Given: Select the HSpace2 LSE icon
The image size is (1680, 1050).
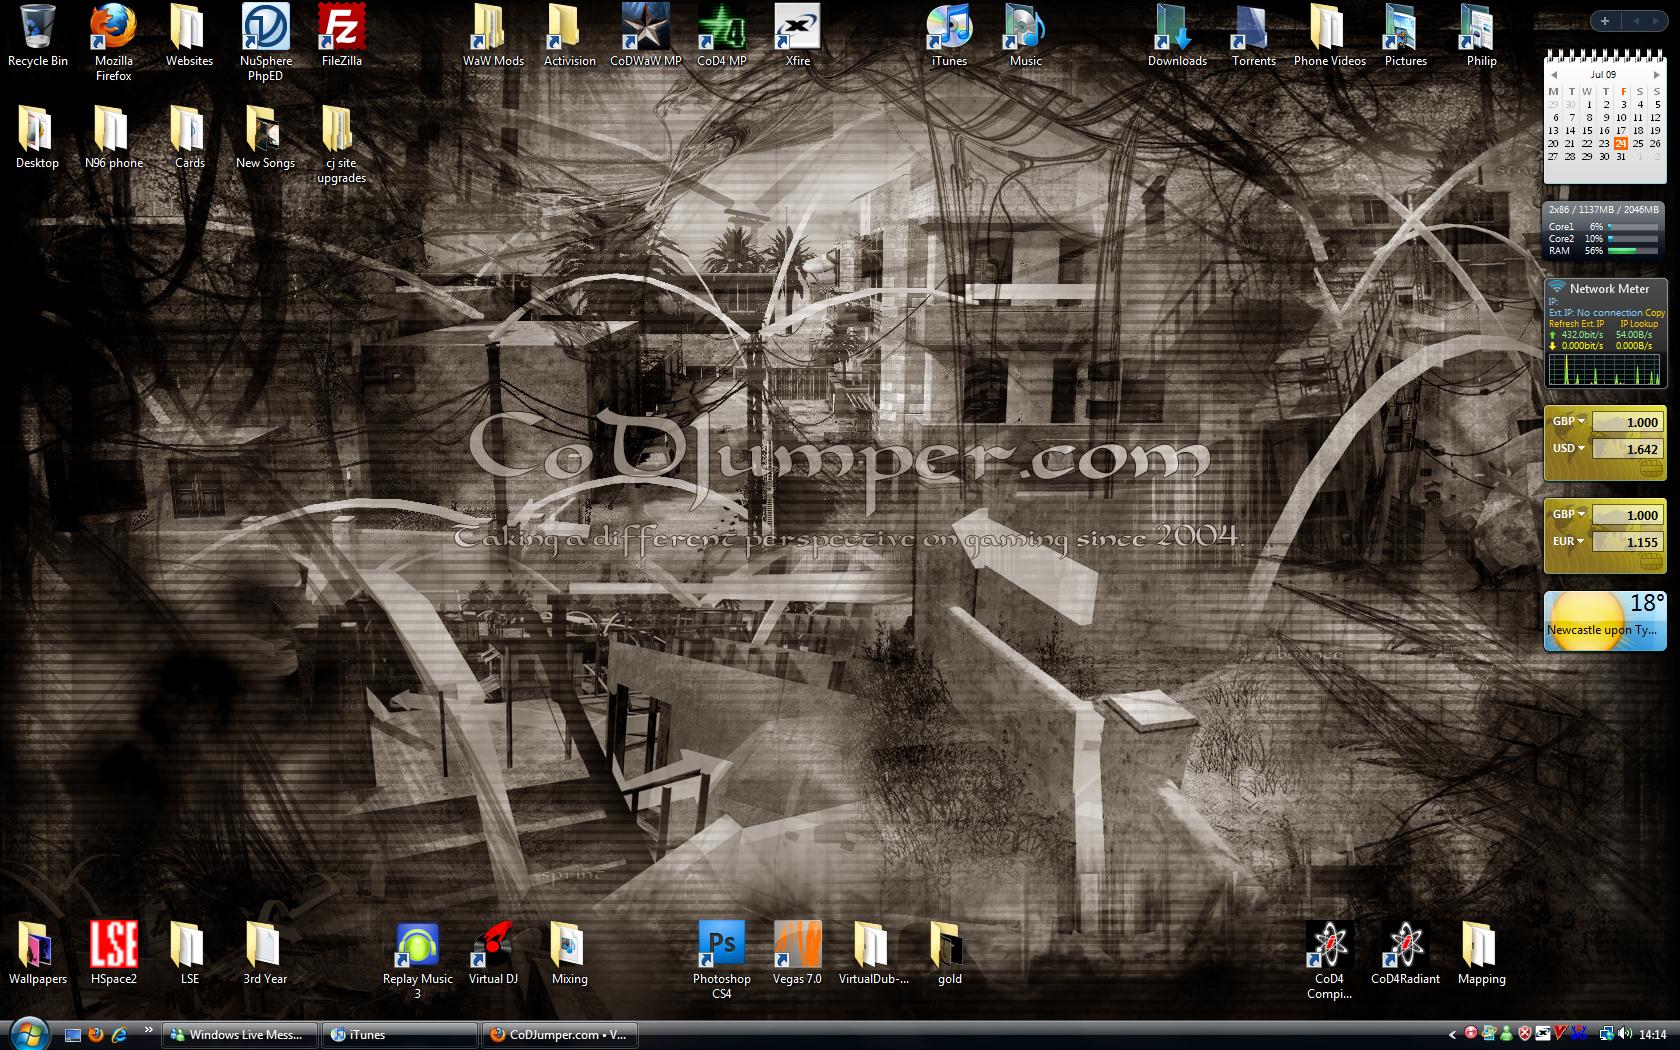Looking at the screenshot, I should tap(113, 953).
